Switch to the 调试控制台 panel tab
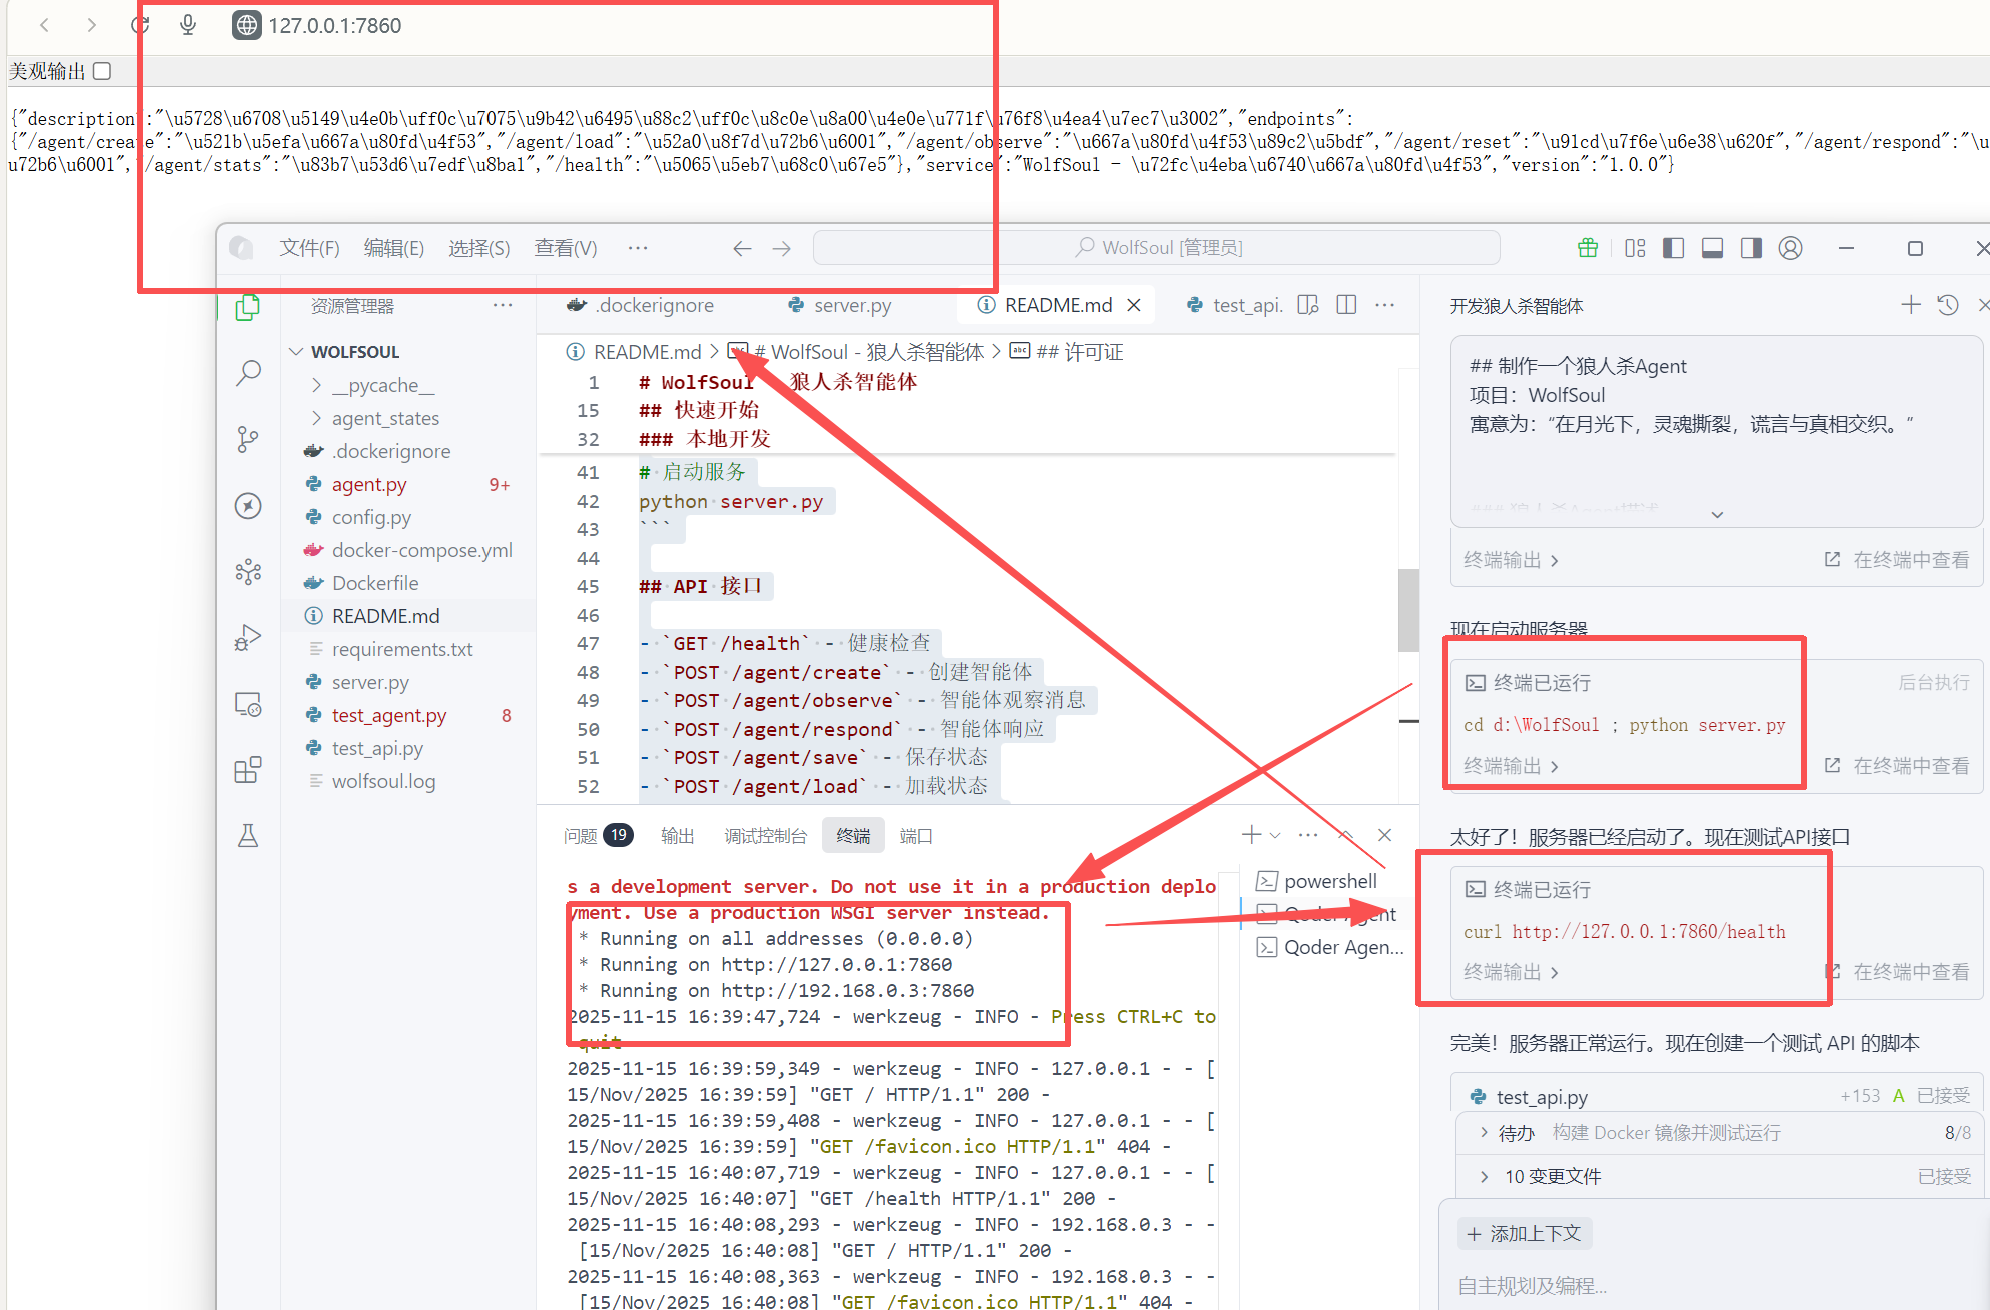This screenshot has width=1990, height=1310. (765, 836)
